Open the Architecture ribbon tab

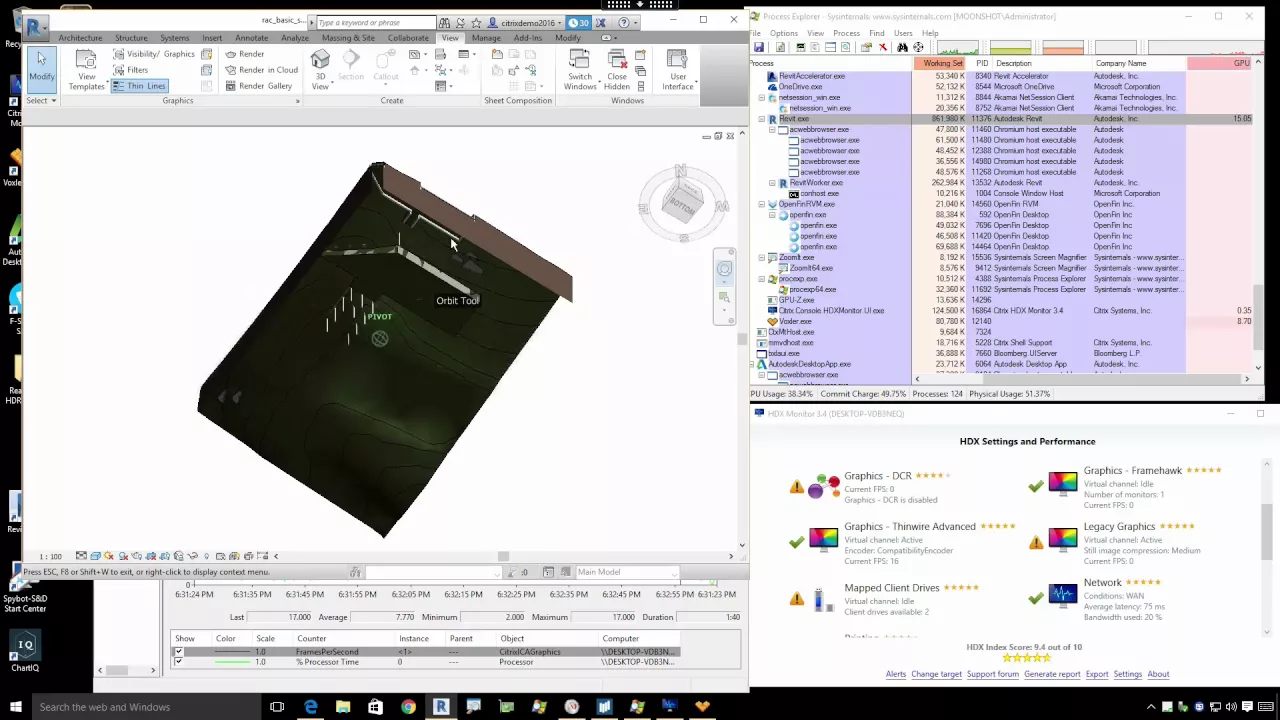click(x=80, y=38)
